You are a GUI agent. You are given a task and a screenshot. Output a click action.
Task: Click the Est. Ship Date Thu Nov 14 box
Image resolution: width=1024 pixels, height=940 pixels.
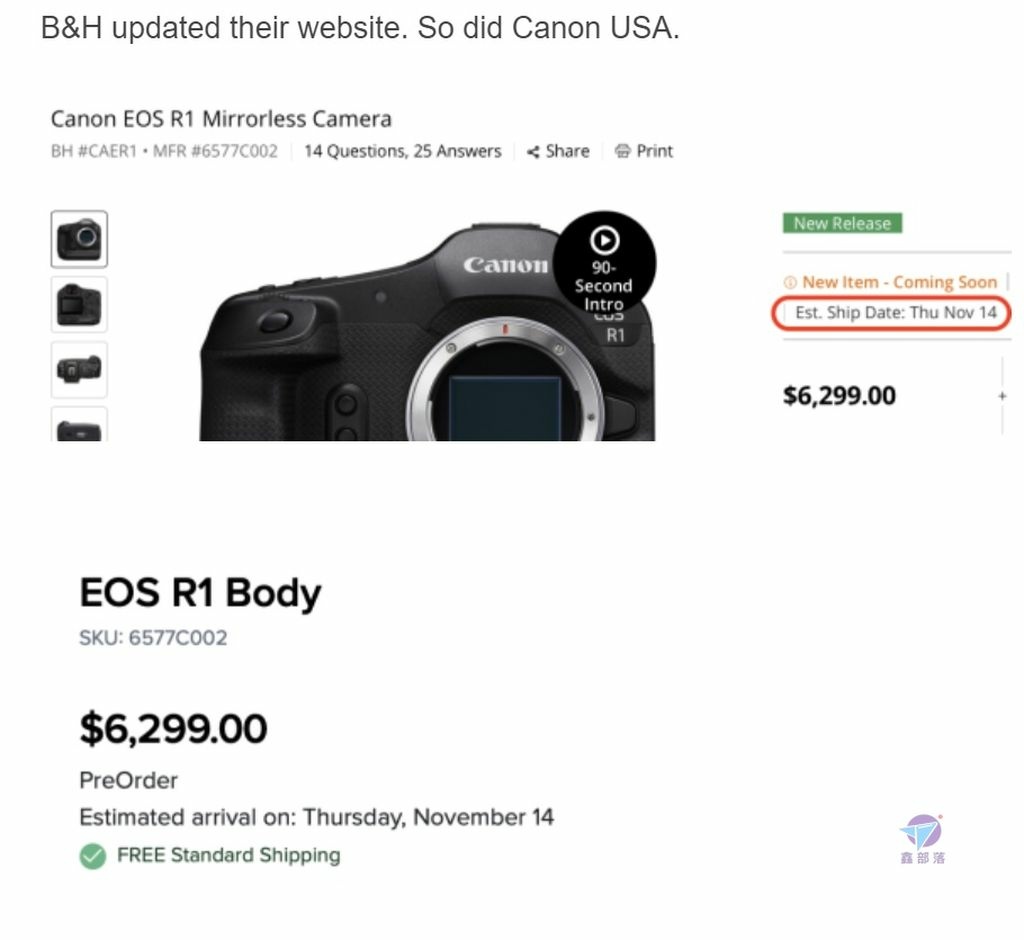pos(891,313)
